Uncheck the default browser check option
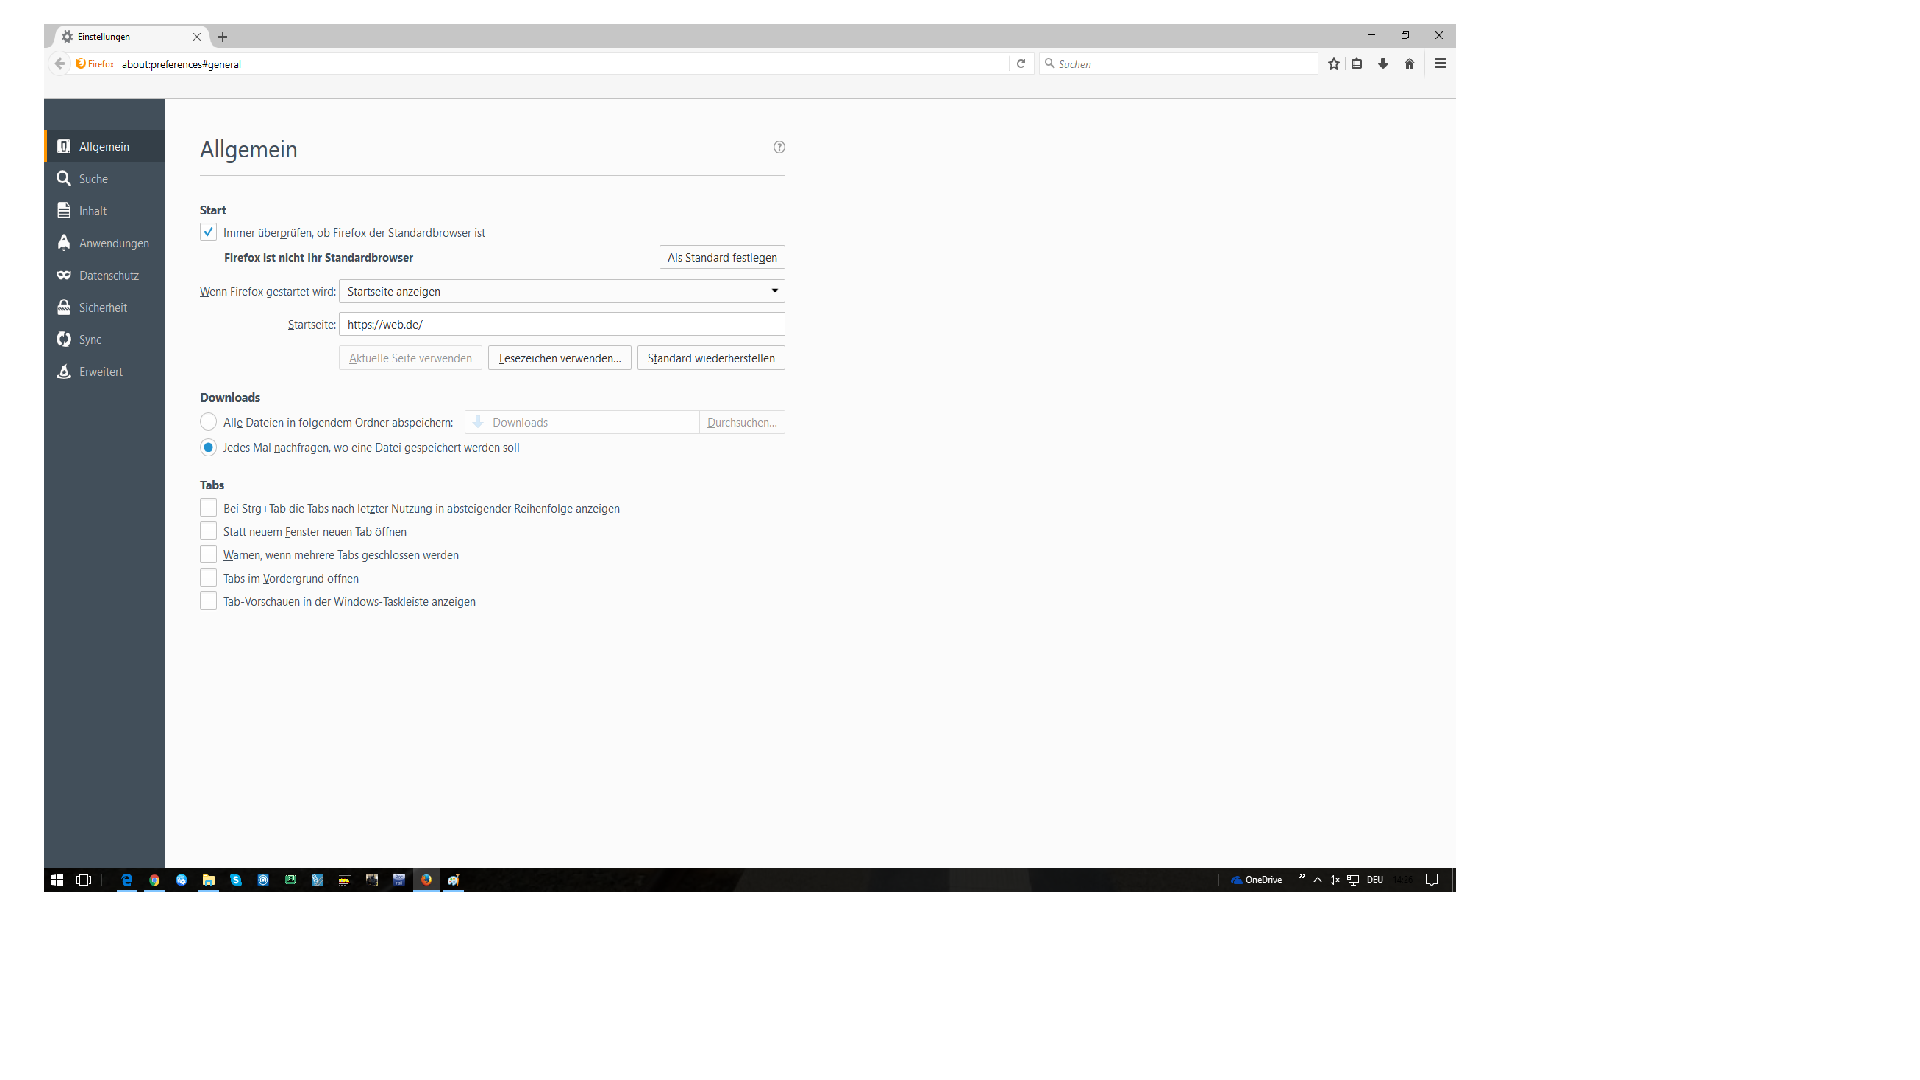Viewport: 1920px width, 1080px height. [208, 232]
